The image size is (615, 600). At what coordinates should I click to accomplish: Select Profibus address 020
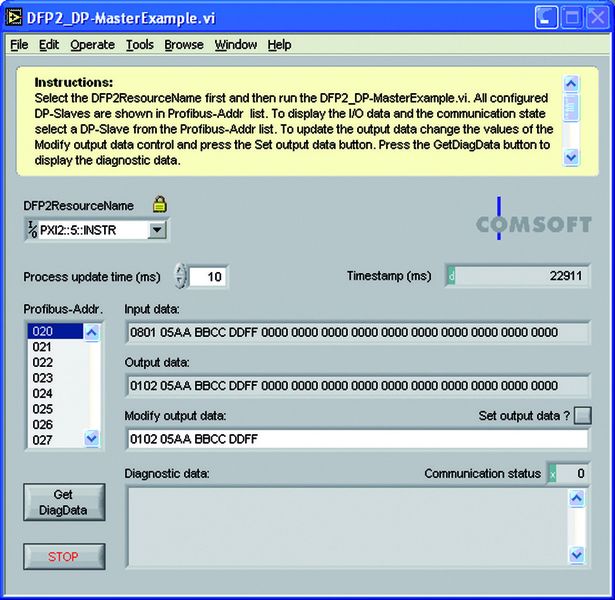coord(55,331)
